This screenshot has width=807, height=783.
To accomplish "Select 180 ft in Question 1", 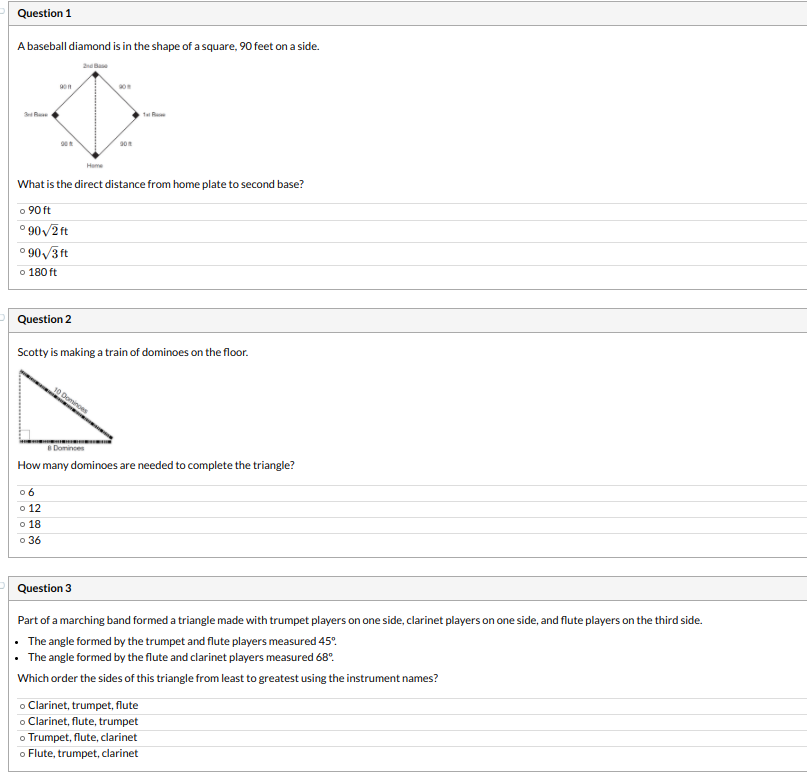I will (x=22, y=271).
